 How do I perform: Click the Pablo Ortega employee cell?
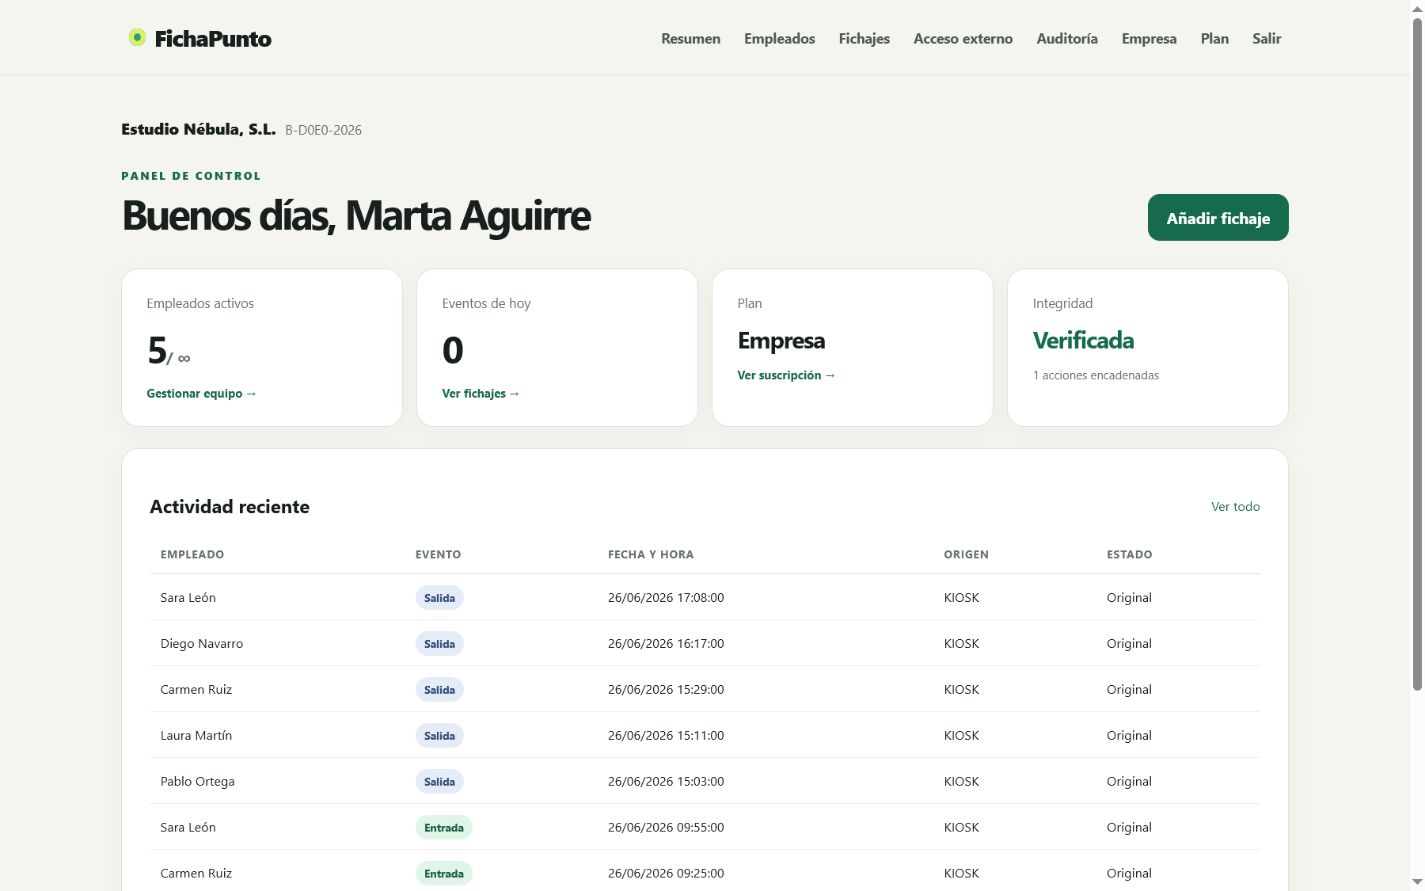(197, 782)
